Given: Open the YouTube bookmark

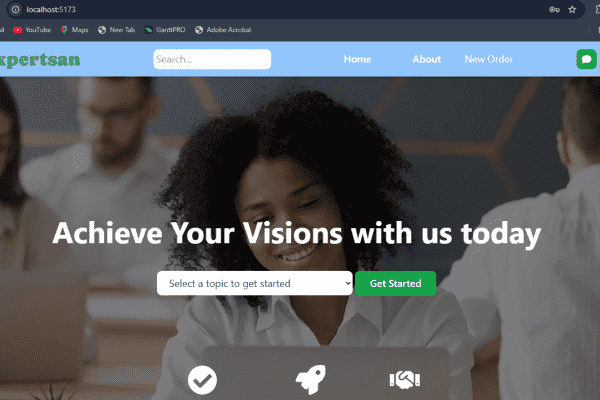Looking at the screenshot, I should click(x=32, y=30).
